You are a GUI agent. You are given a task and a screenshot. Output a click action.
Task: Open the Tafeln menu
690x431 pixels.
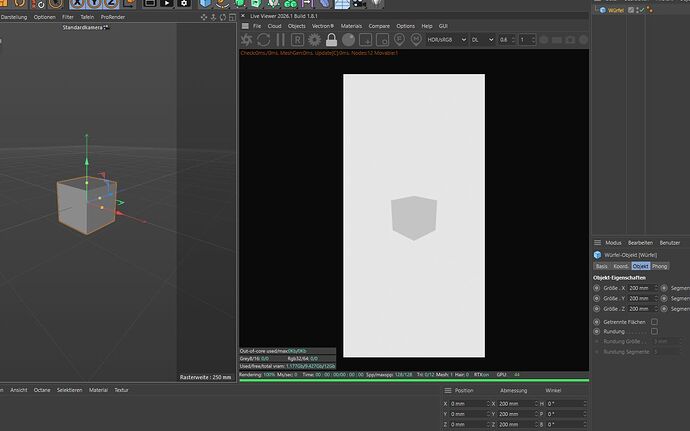[x=87, y=17]
